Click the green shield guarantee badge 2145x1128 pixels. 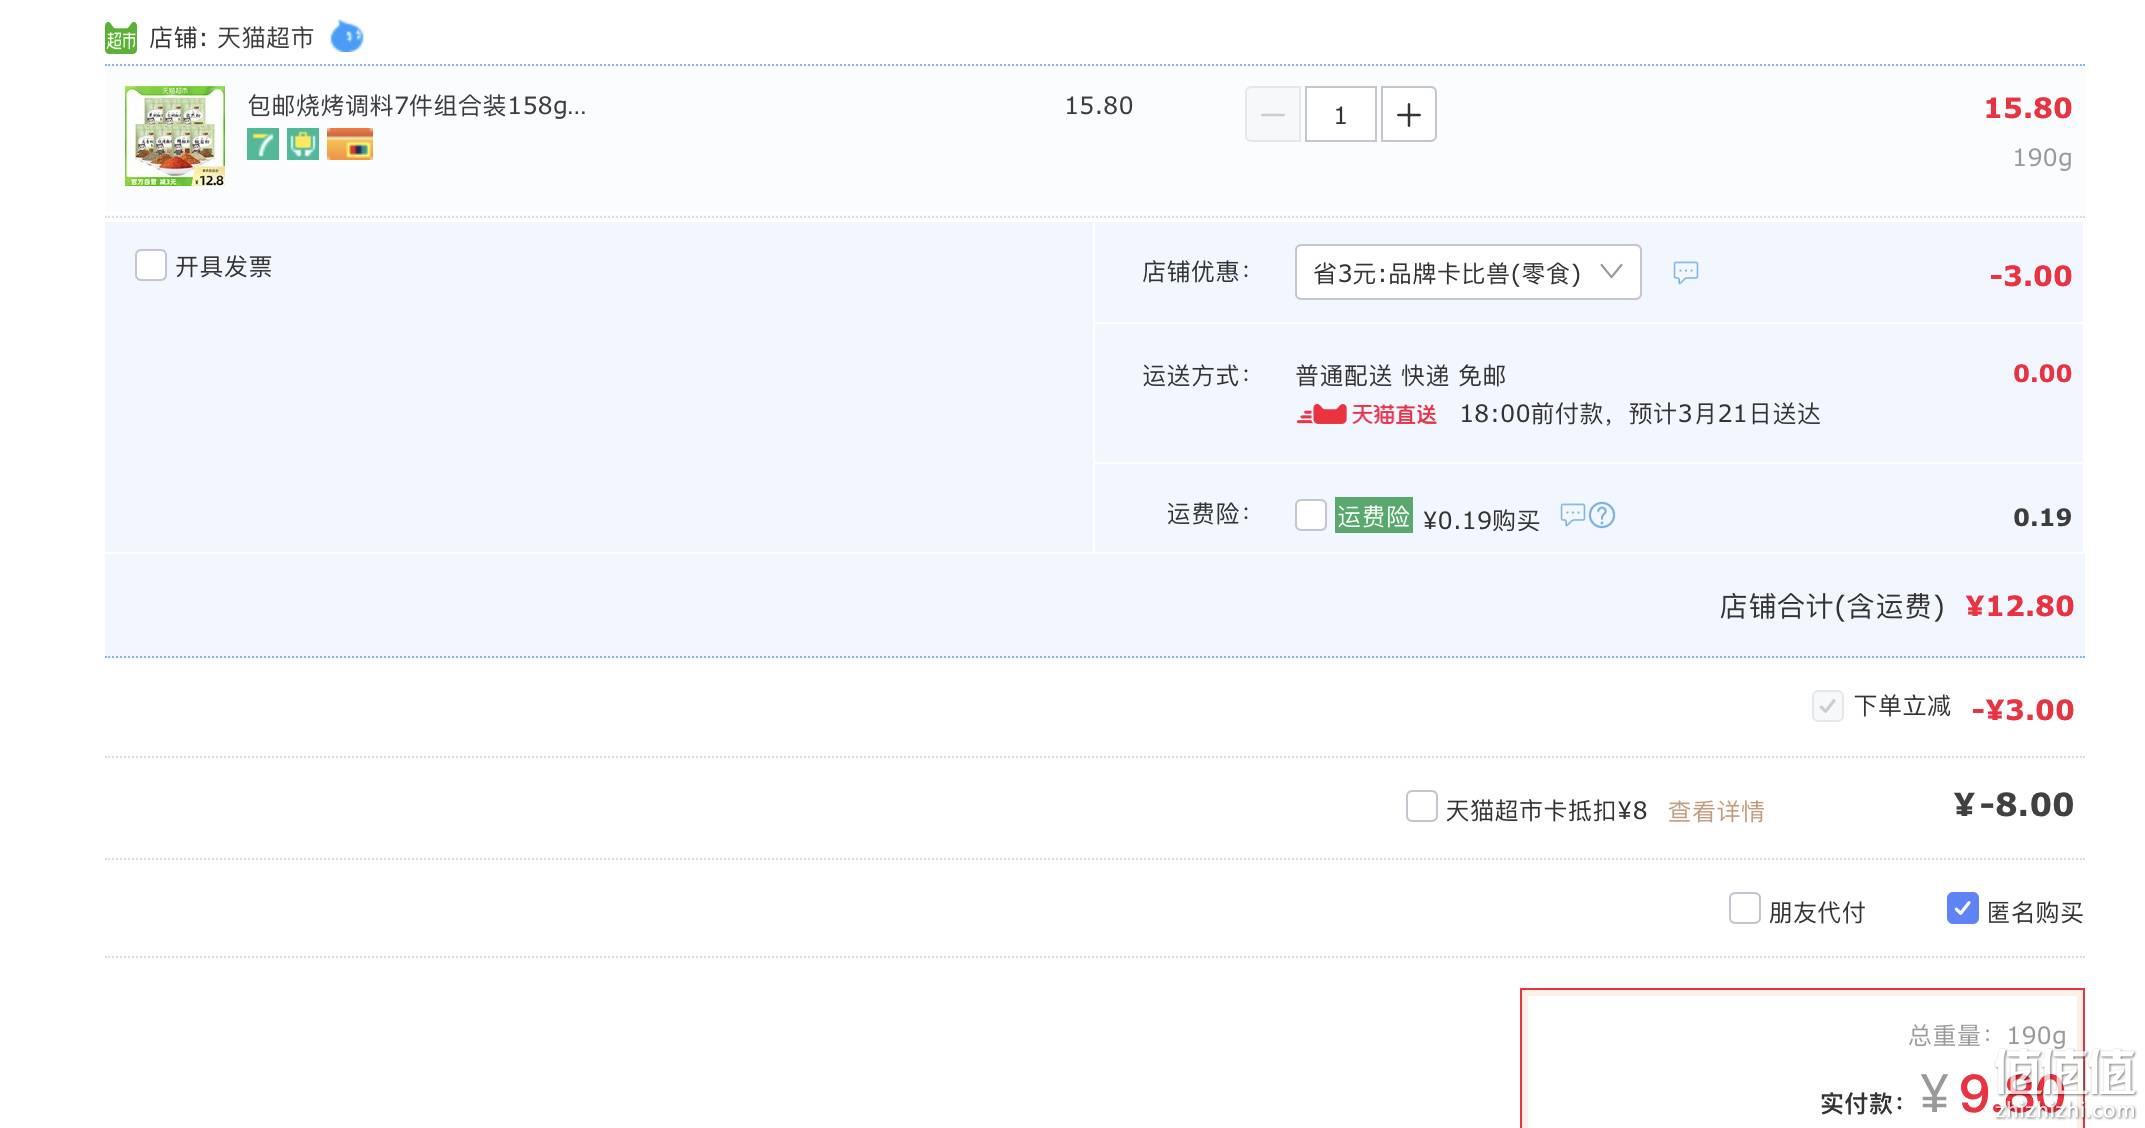tap(303, 145)
